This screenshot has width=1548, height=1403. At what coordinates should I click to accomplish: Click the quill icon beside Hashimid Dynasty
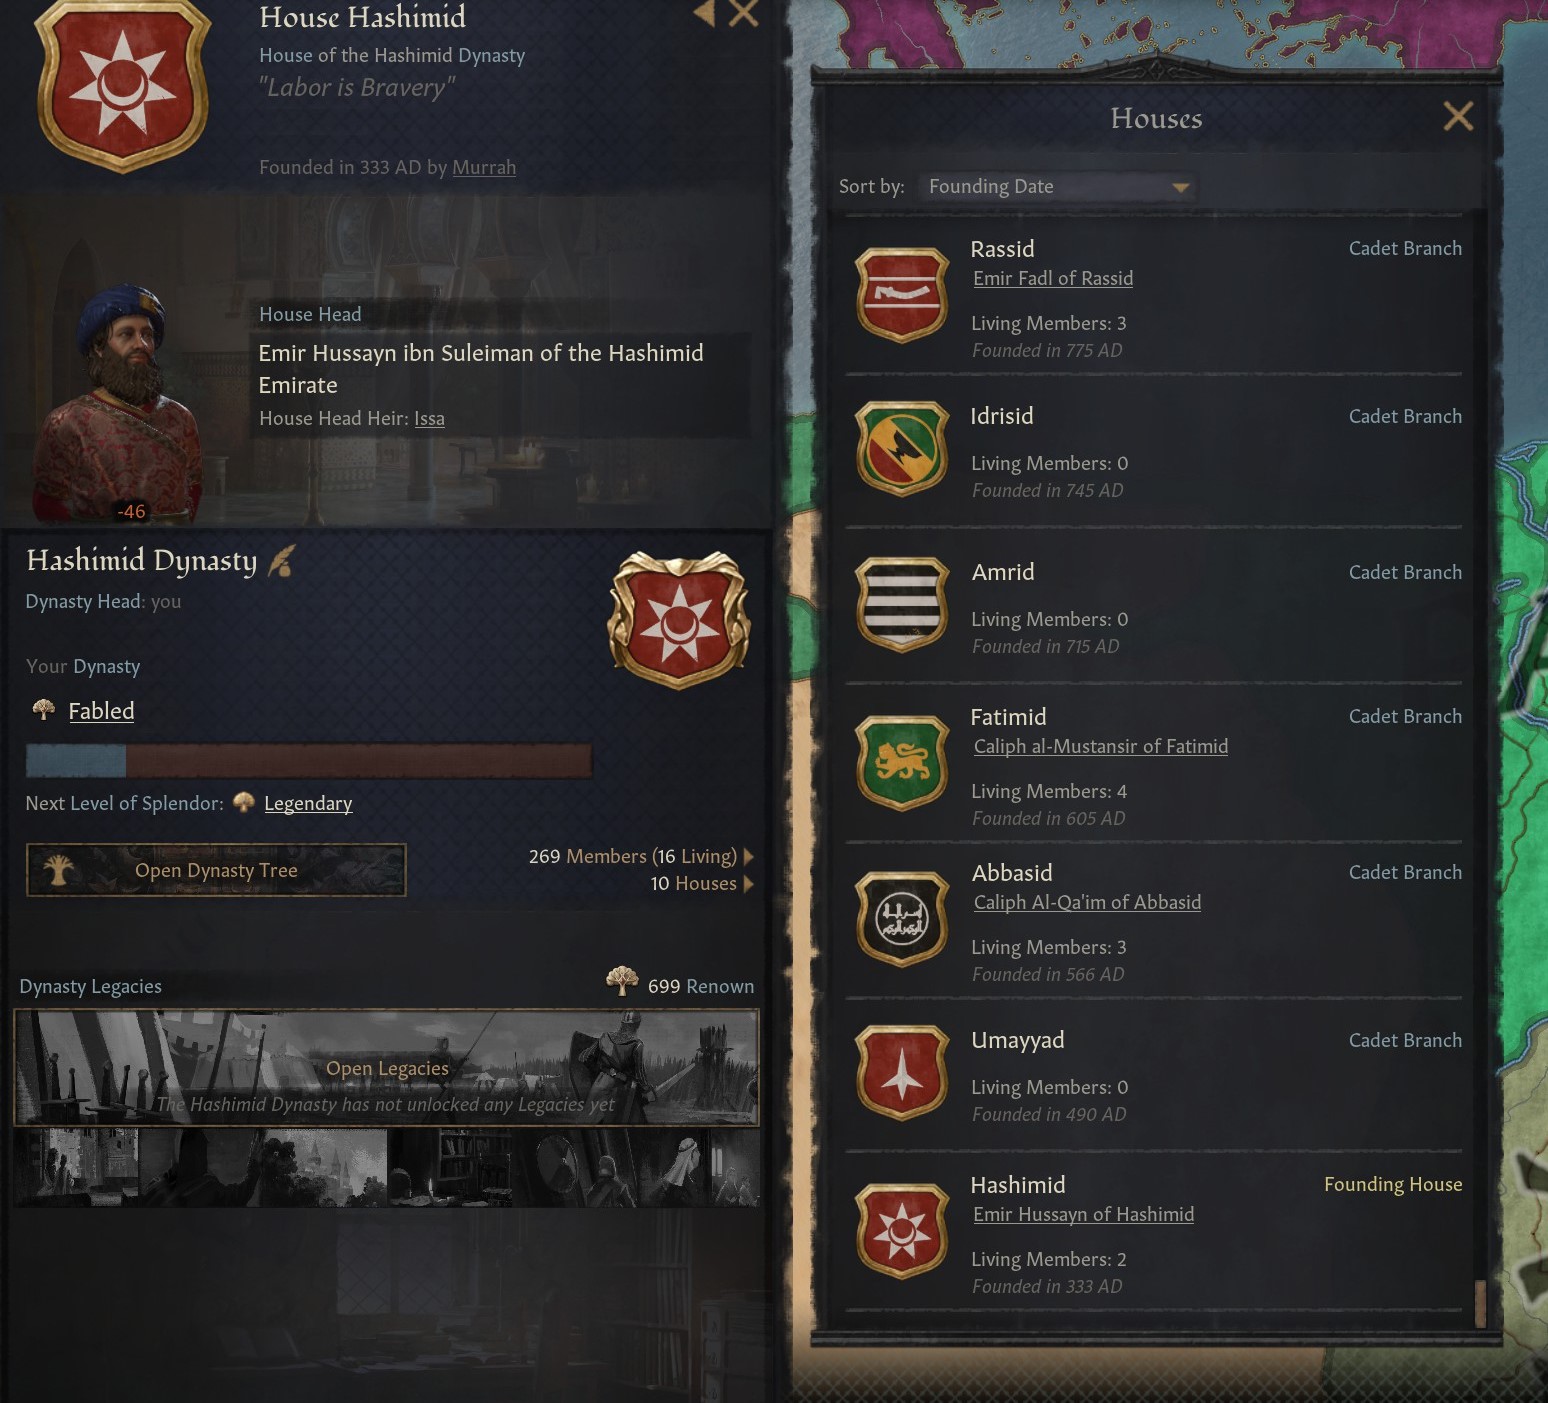click(281, 561)
